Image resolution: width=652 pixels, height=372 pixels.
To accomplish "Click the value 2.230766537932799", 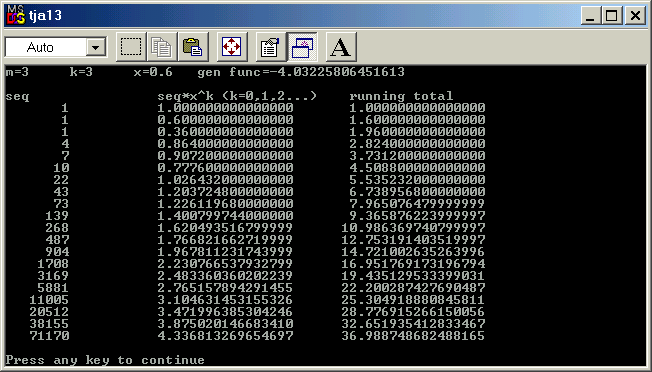I will click(225, 264).
